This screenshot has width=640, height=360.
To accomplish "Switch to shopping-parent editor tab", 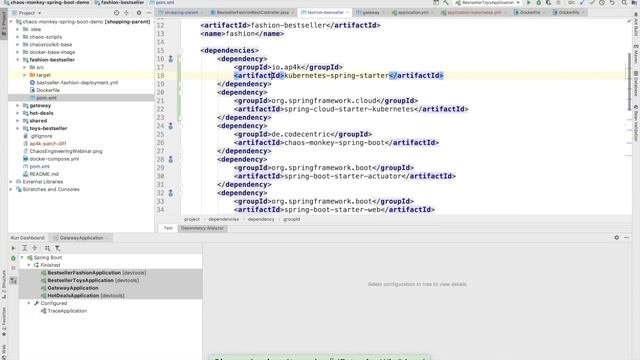I will tap(181, 13).
